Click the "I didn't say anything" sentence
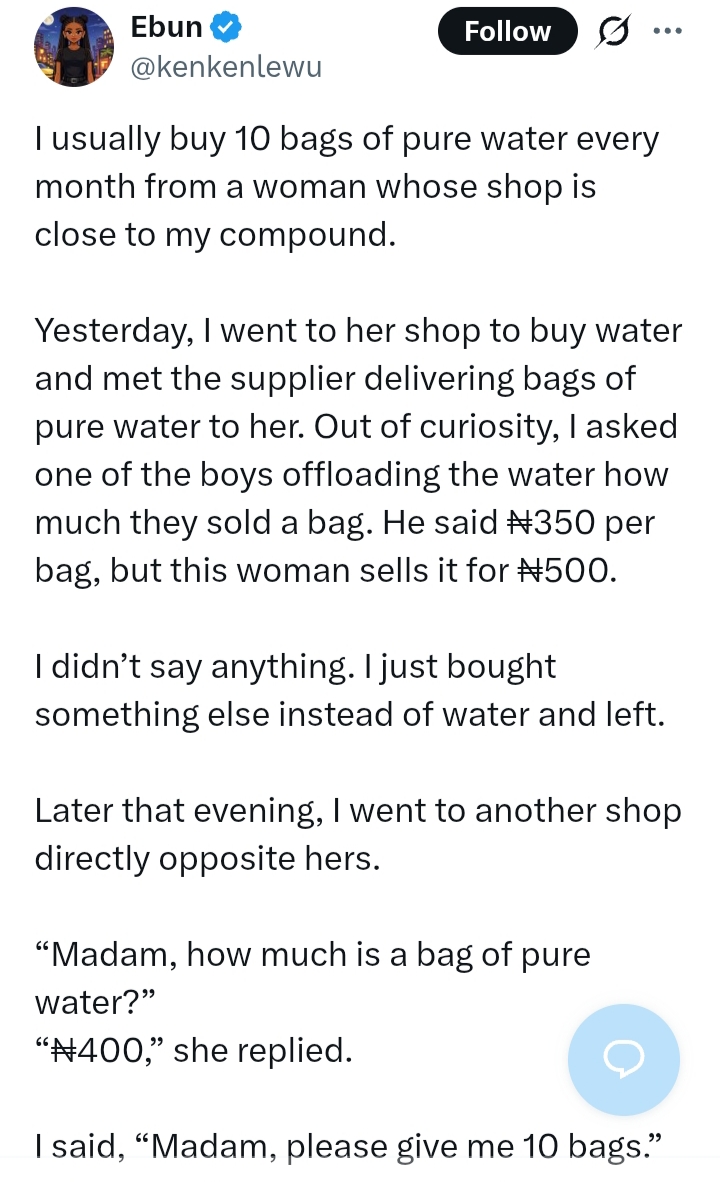Screen dimensions: 720x1182 [294, 666]
